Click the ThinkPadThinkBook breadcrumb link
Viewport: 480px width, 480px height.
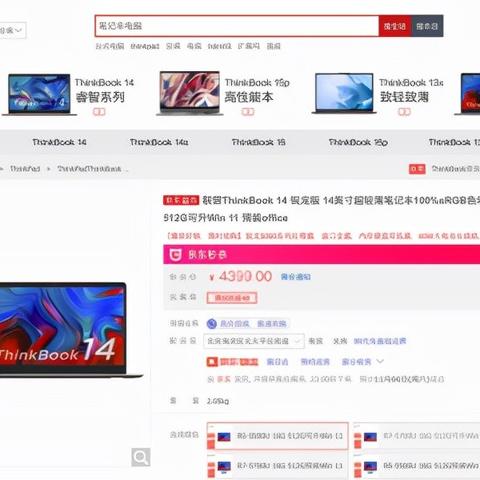tap(92, 169)
